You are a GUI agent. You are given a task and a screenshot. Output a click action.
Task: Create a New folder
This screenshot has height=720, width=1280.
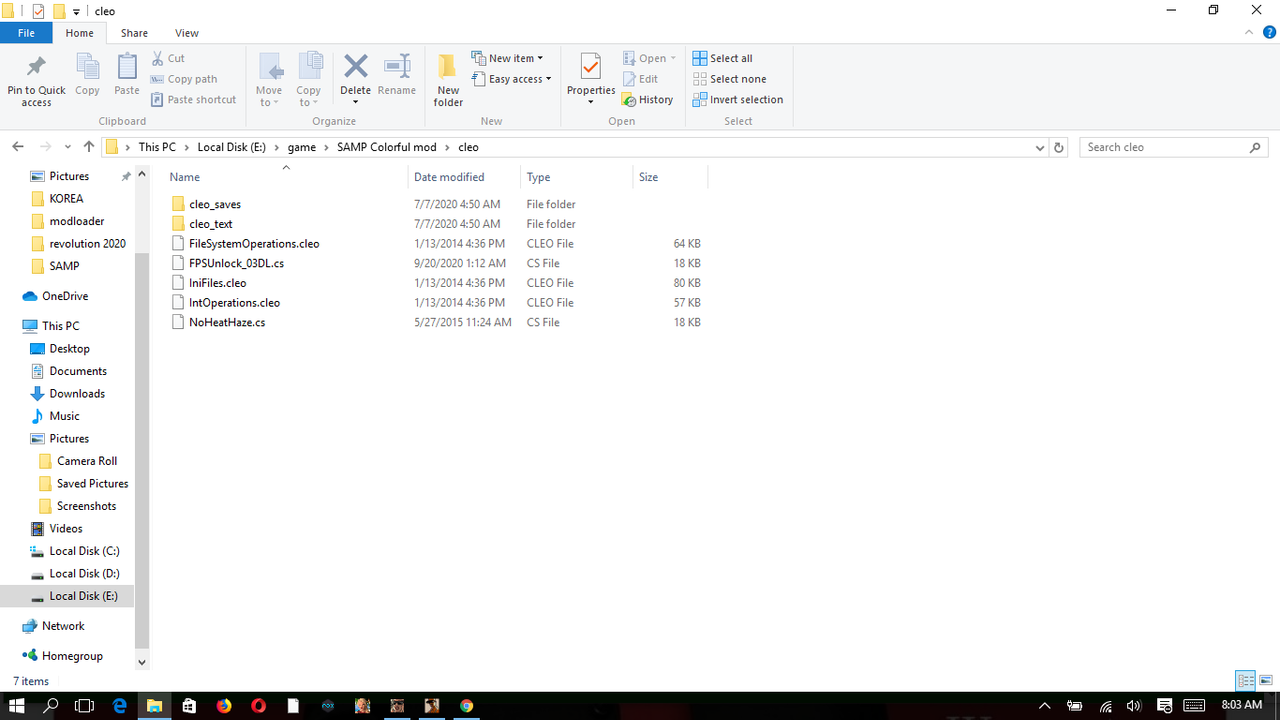point(448,81)
